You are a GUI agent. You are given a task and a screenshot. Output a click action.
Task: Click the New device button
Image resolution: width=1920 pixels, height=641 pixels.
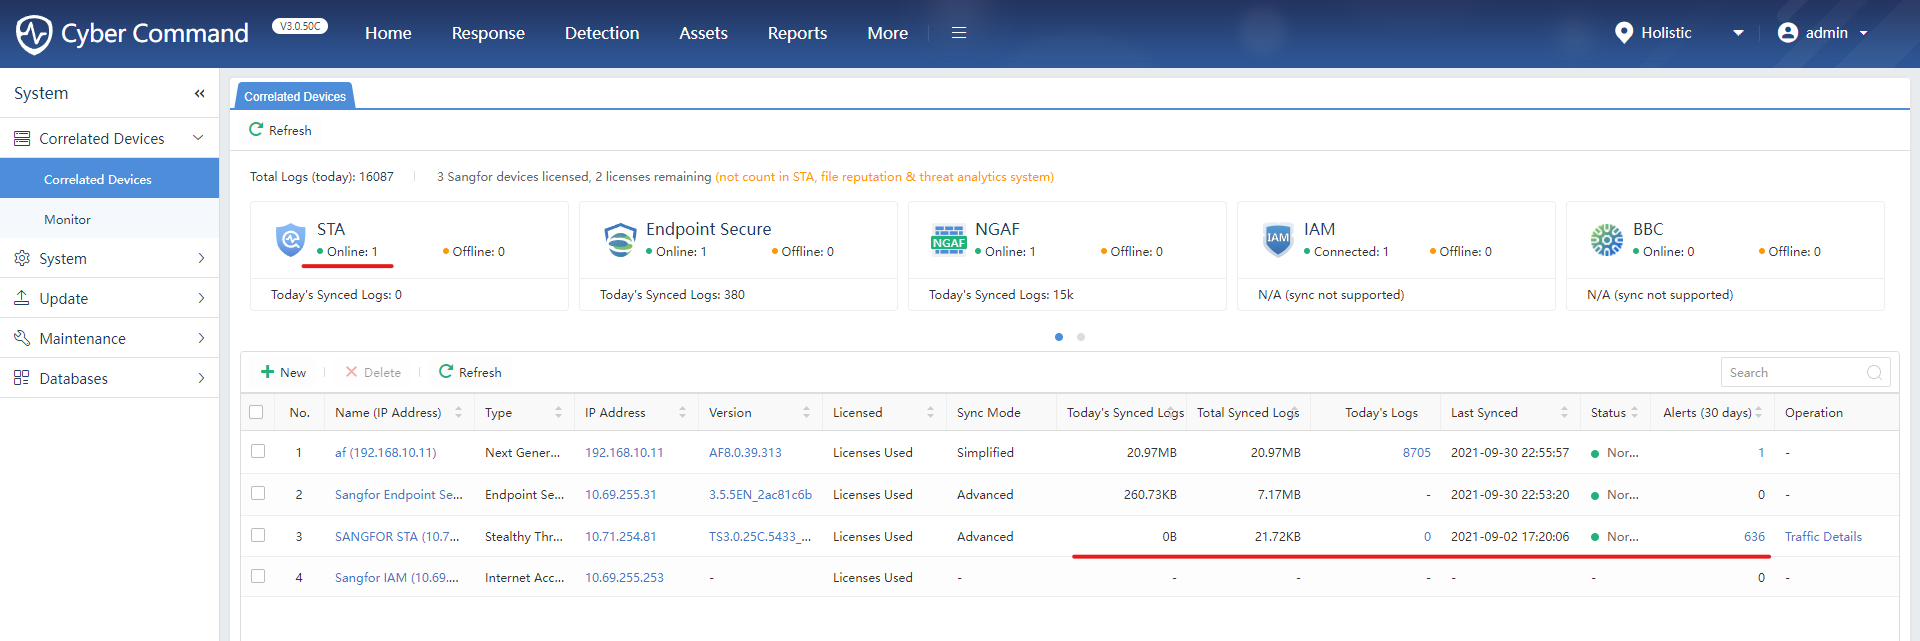click(283, 372)
